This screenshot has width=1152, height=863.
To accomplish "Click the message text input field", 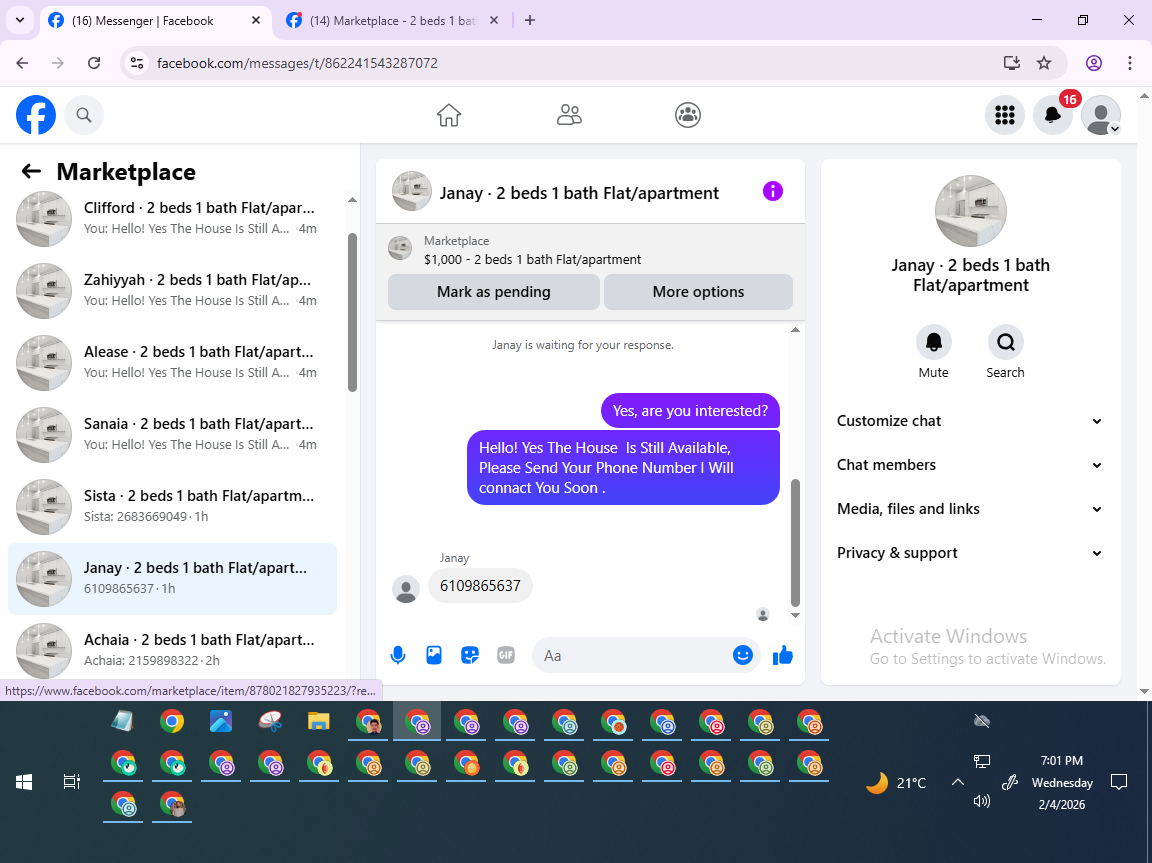I will pyautogui.click(x=633, y=655).
